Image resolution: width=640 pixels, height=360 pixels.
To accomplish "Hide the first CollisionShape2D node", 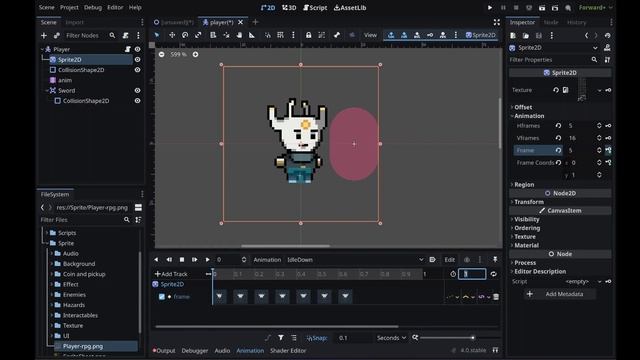I will click(x=138, y=70).
